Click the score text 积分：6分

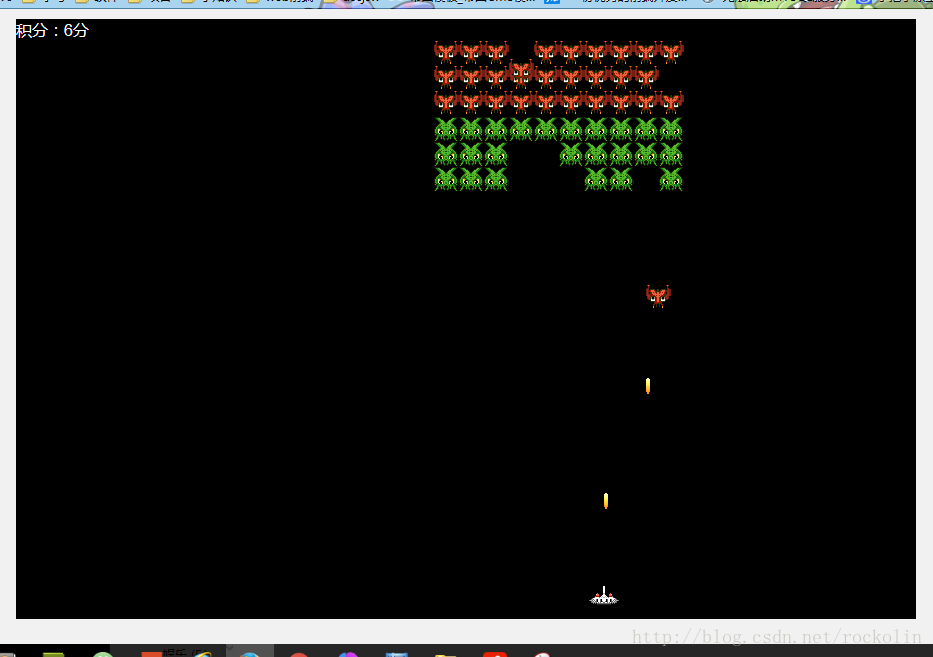[52, 30]
